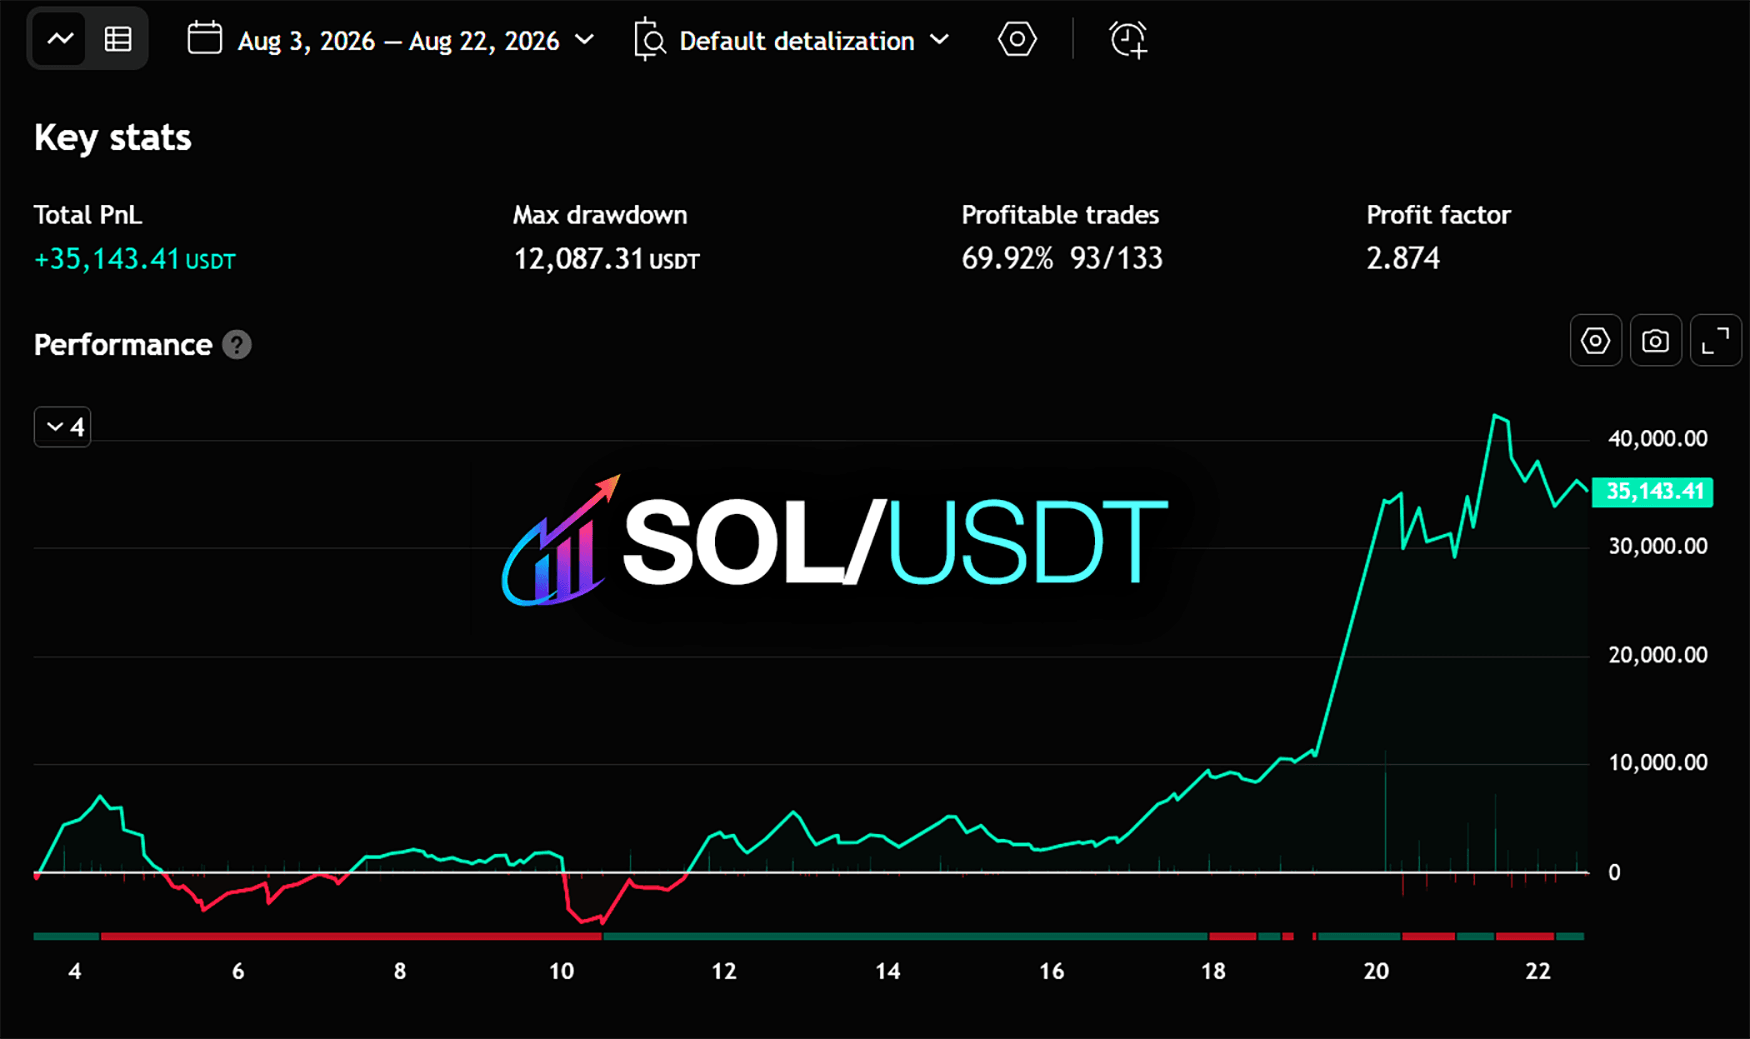Click date label 20 on time axis
Image resolution: width=1750 pixels, height=1039 pixels.
[1376, 971]
